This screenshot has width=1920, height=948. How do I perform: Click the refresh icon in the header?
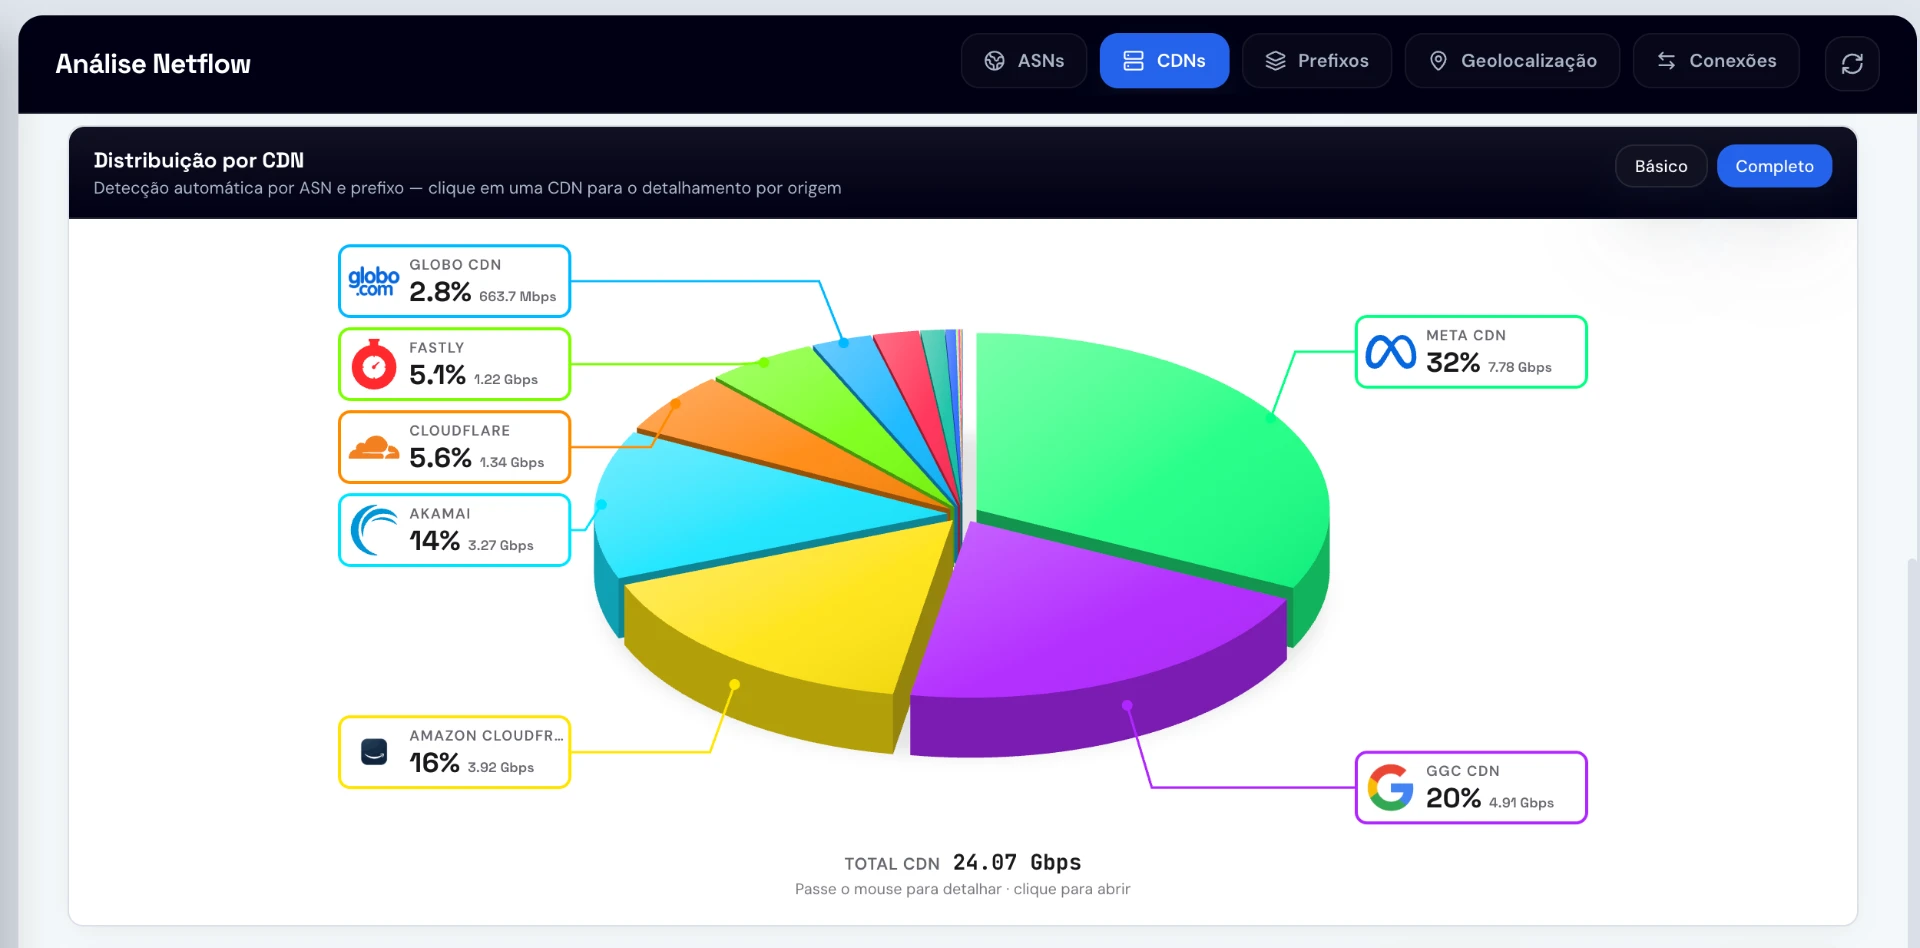click(x=1852, y=63)
